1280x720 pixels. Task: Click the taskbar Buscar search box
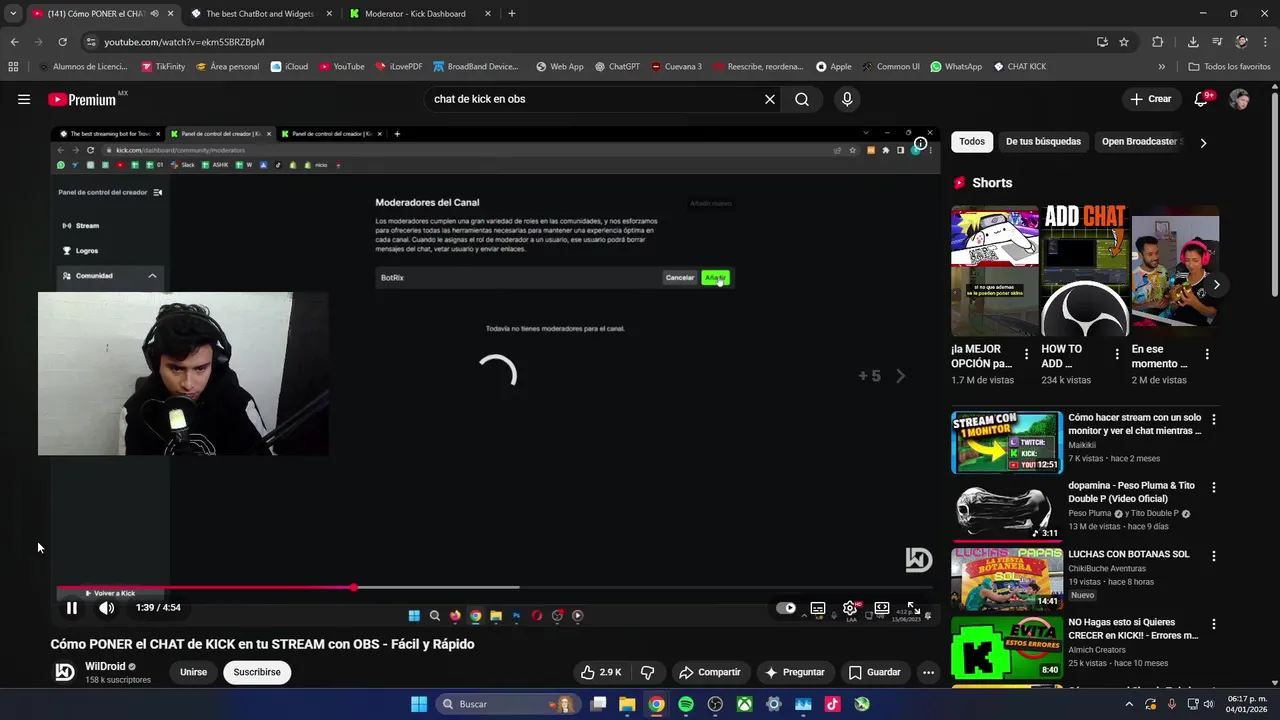click(510, 704)
